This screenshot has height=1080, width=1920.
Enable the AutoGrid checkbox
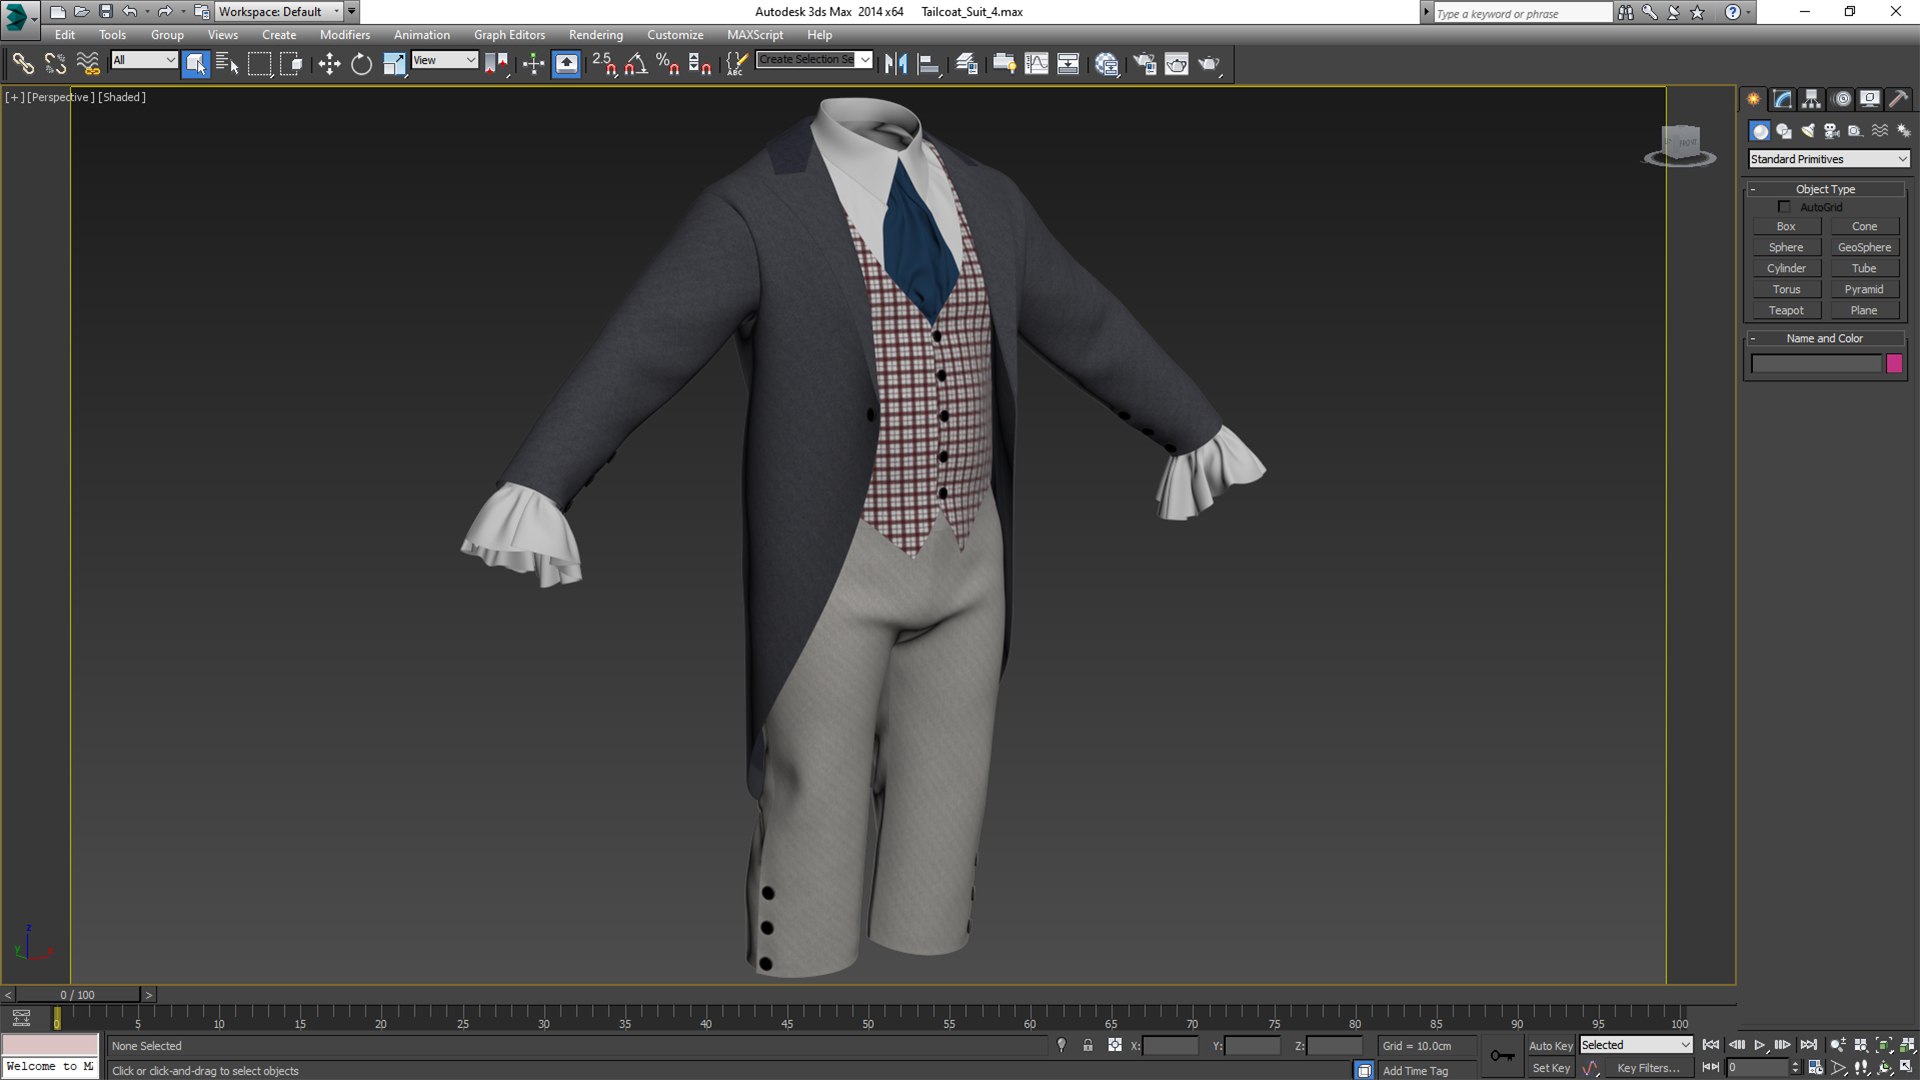1784,207
